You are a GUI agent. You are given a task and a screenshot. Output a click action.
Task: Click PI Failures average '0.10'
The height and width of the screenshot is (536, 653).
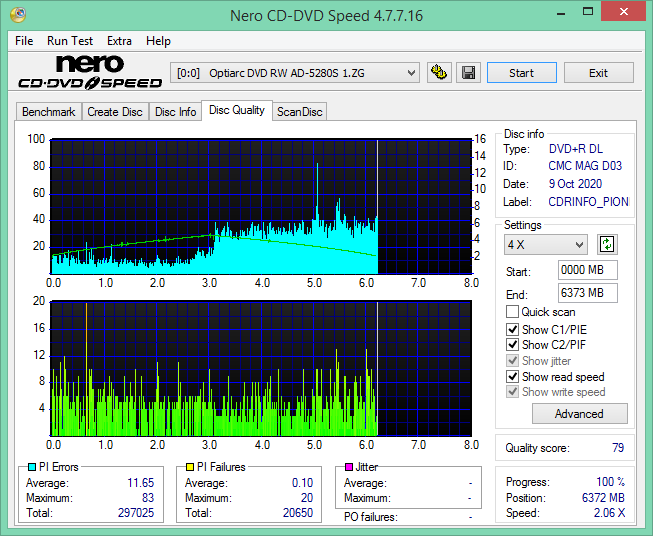coord(302,482)
